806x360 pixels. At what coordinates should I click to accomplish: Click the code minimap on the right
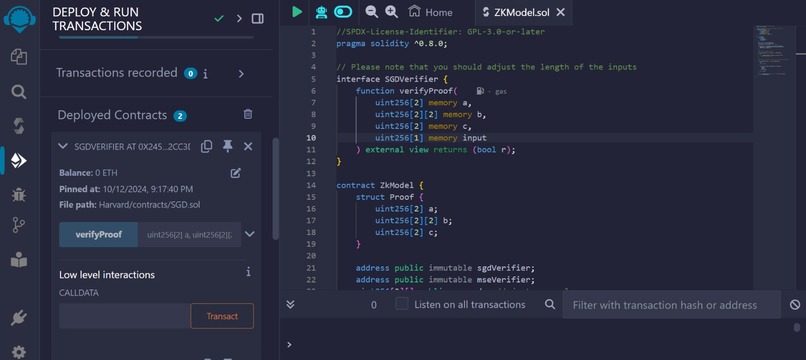pyautogui.click(x=774, y=50)
